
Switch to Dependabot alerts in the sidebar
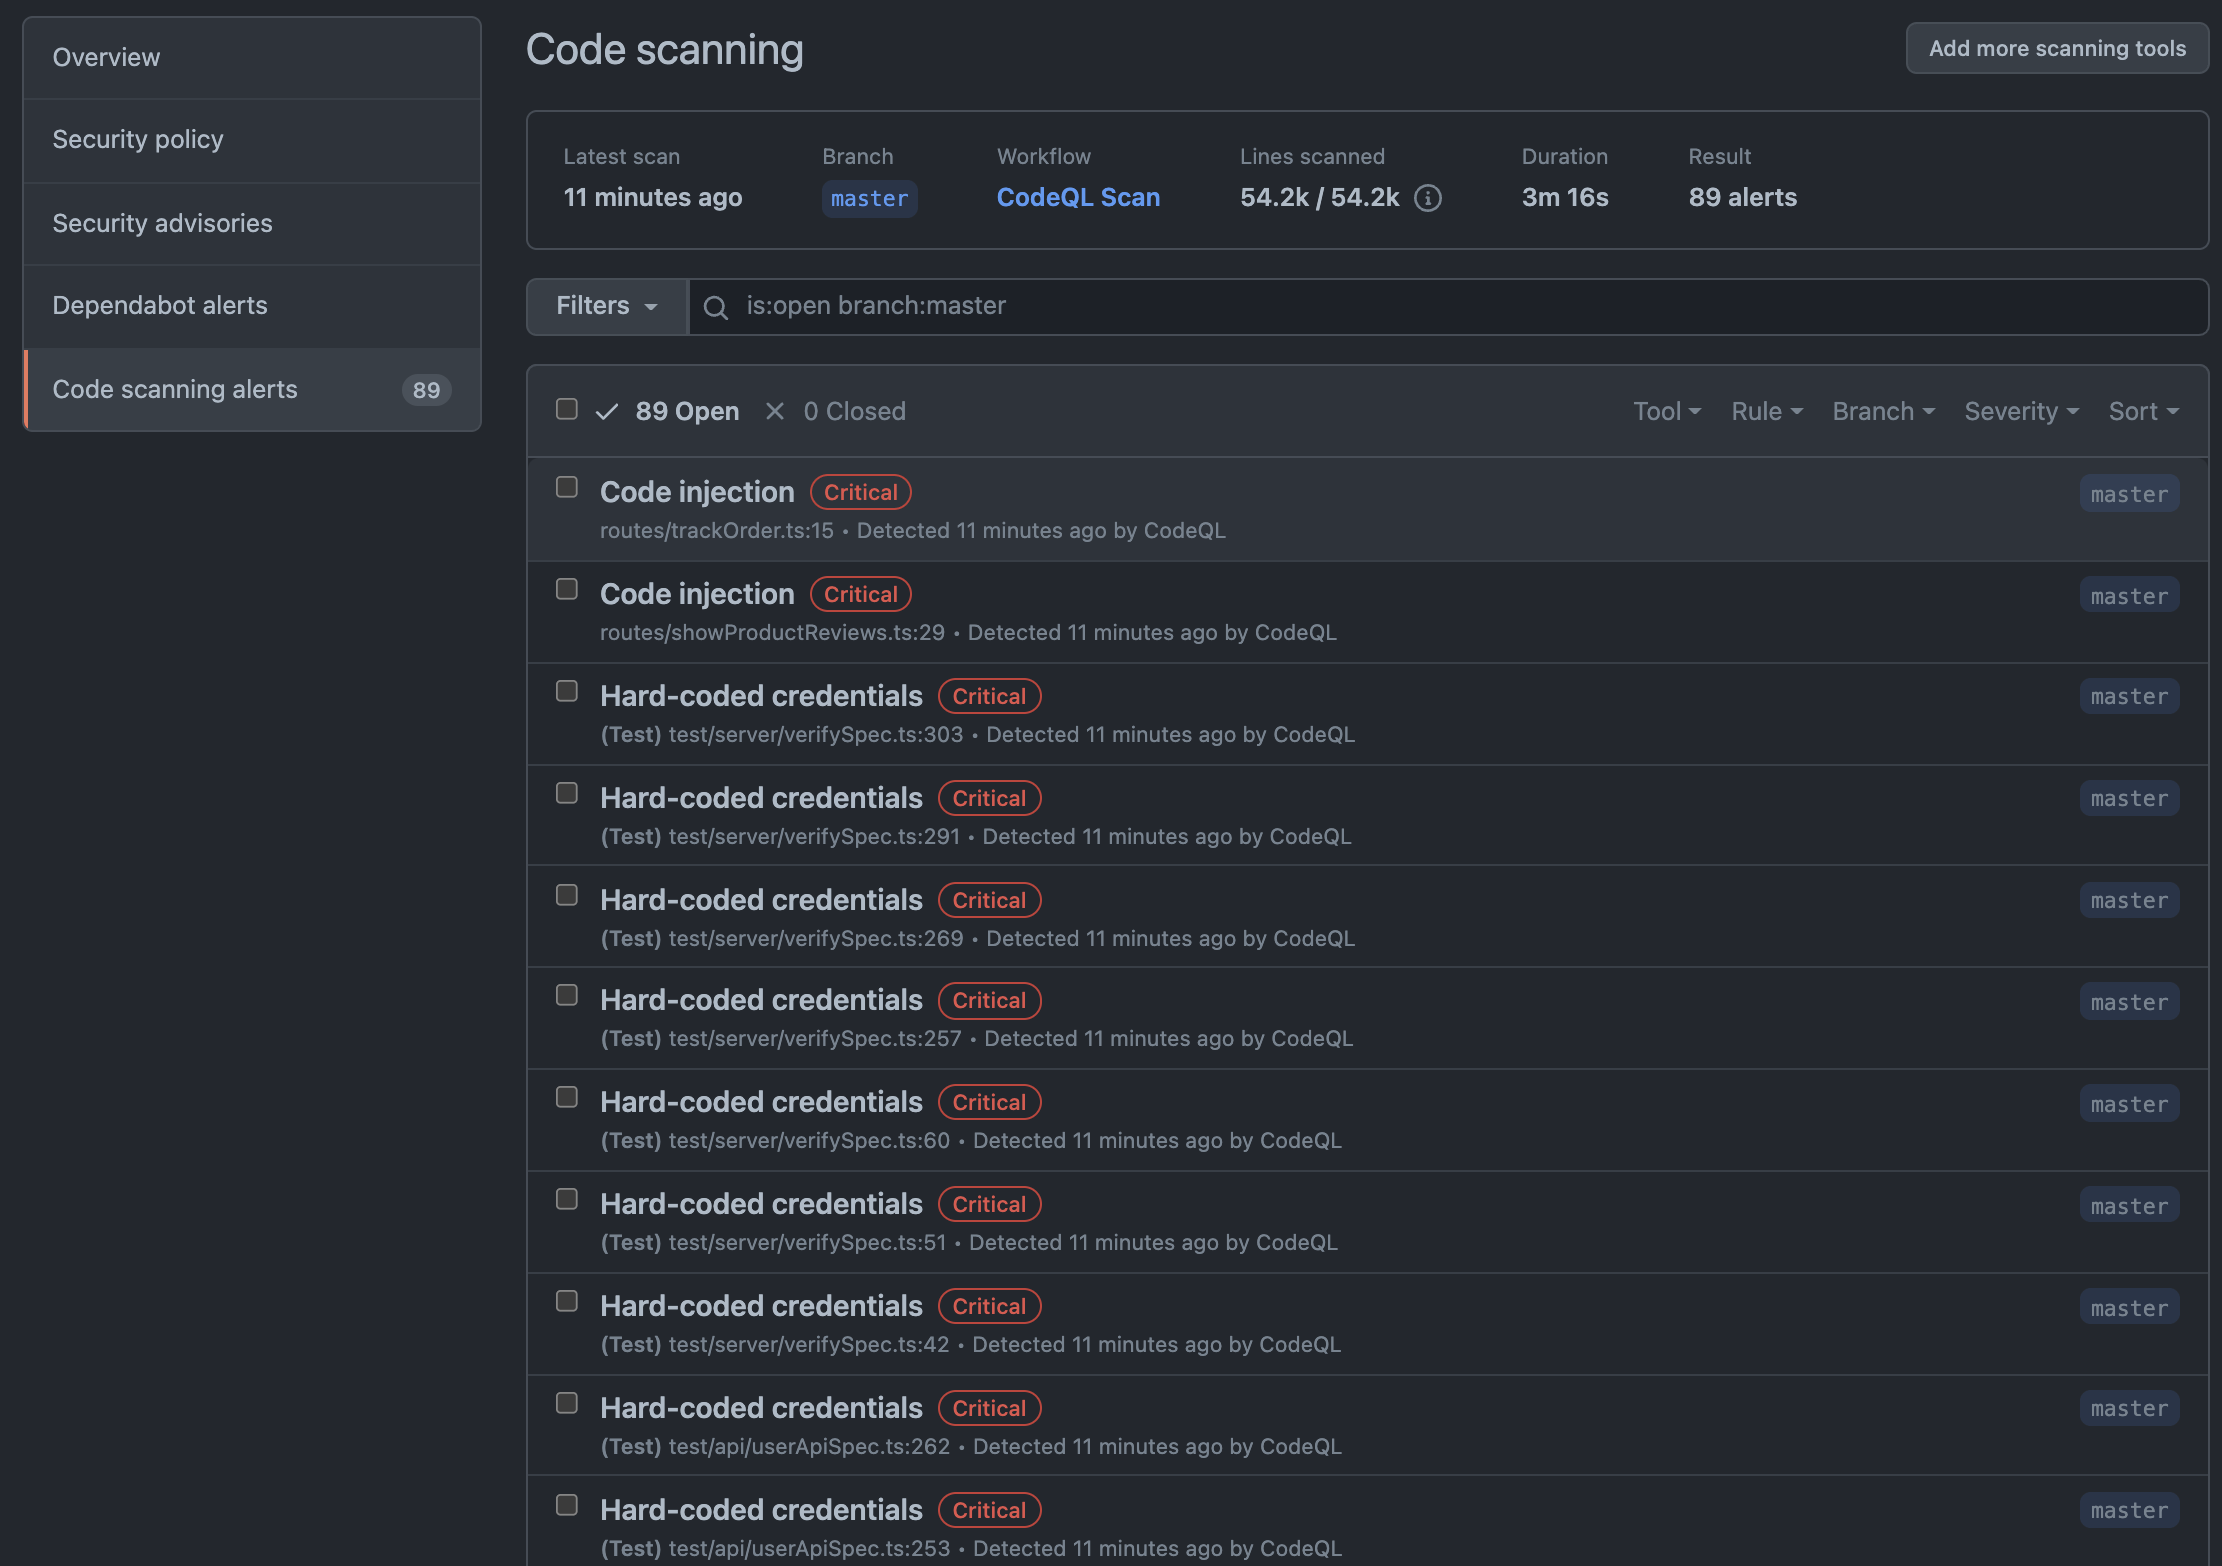click(x=160, y=306)
